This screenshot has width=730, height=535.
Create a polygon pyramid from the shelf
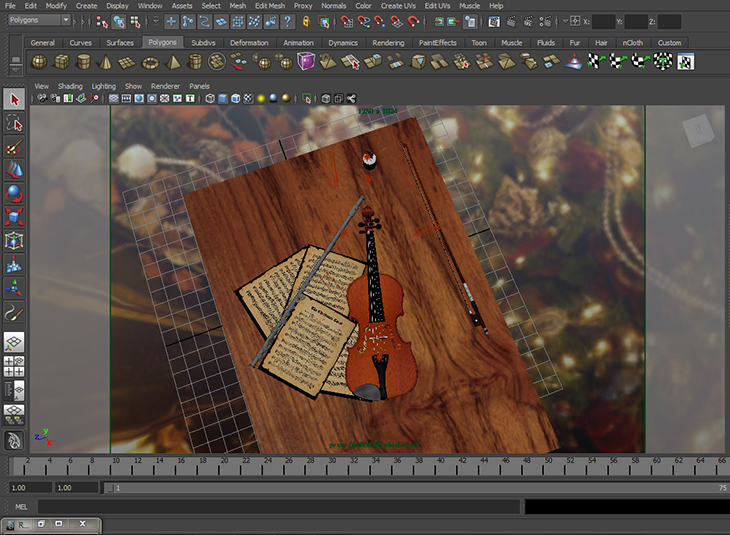click(173, 62)
